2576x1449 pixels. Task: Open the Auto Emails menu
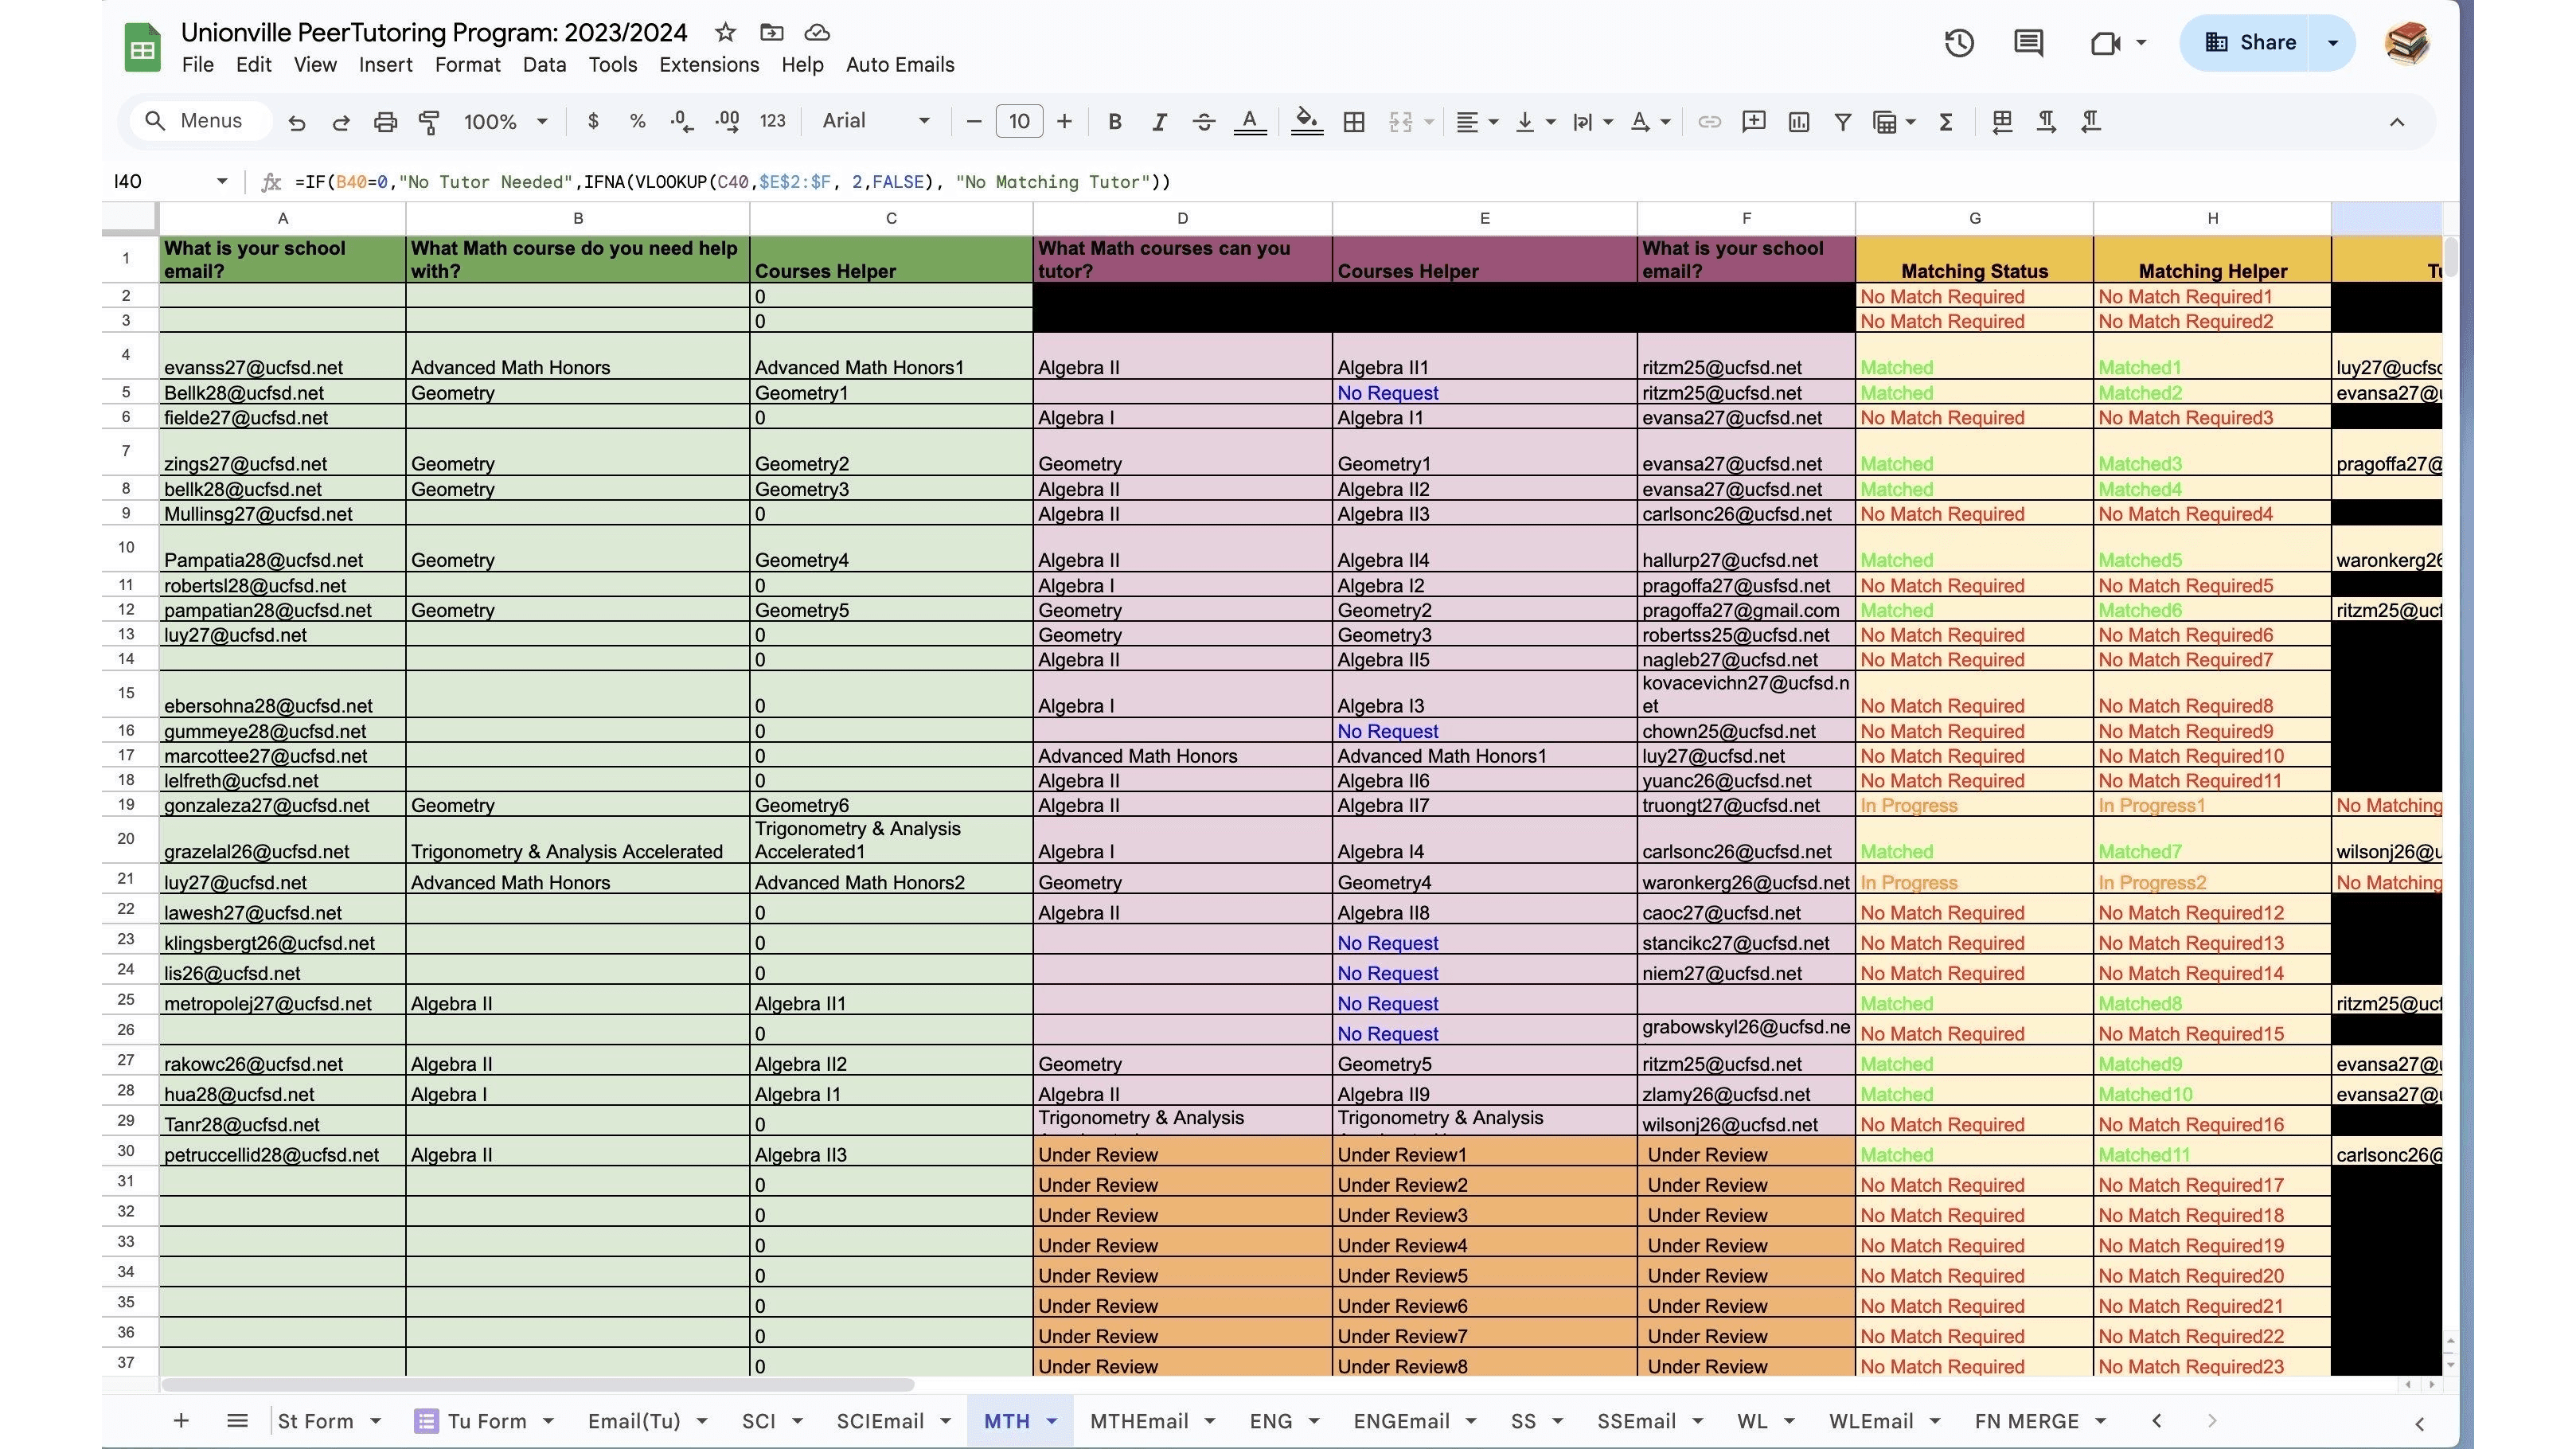[x=900, y=65]
